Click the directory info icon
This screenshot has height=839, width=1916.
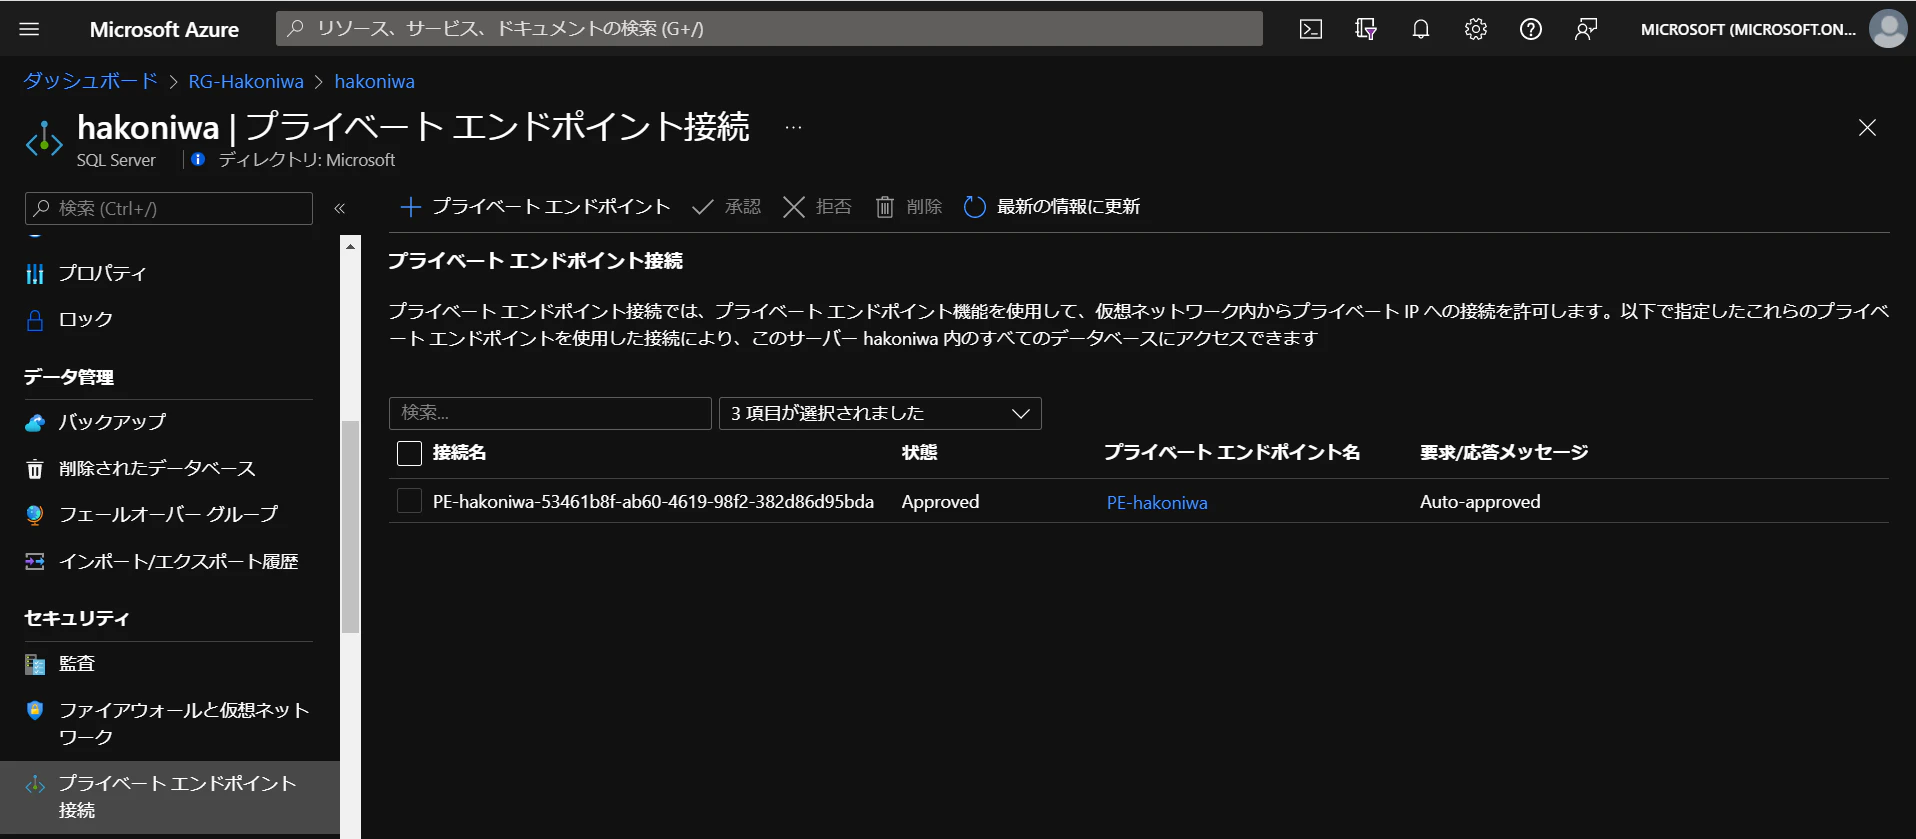tap(198, 159)
